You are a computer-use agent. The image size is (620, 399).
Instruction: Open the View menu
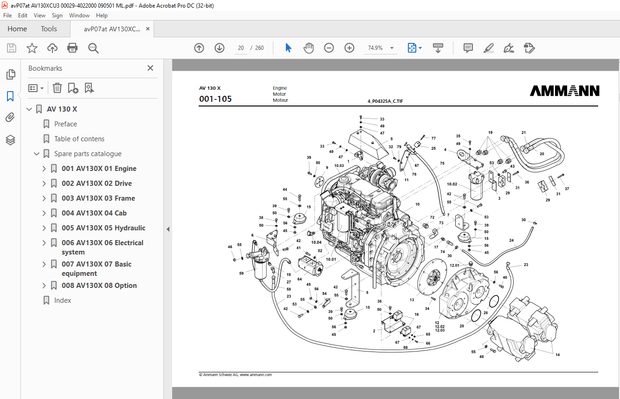point(40,15)
